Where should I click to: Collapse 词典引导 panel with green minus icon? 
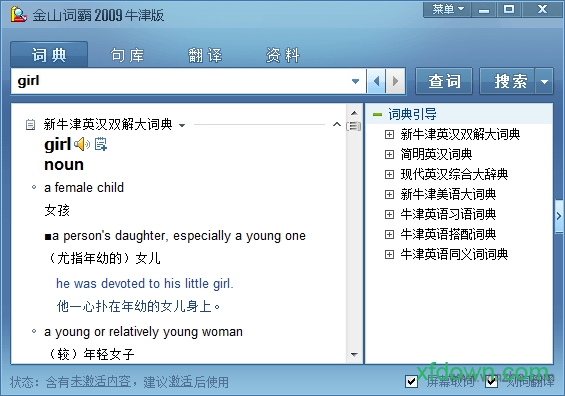(377, 115)
